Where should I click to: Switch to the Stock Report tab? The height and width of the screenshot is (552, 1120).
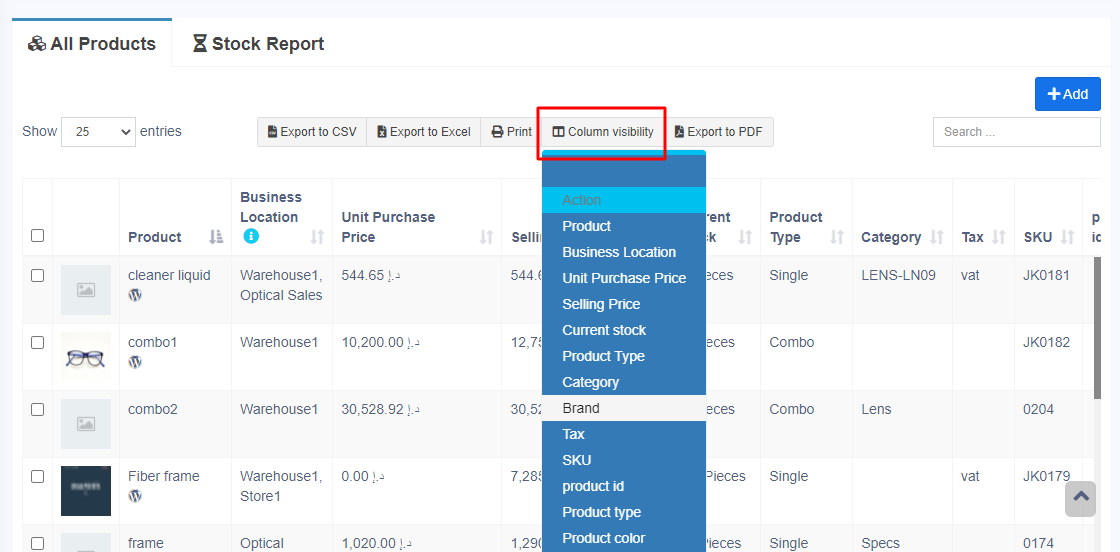pos(258,44)
